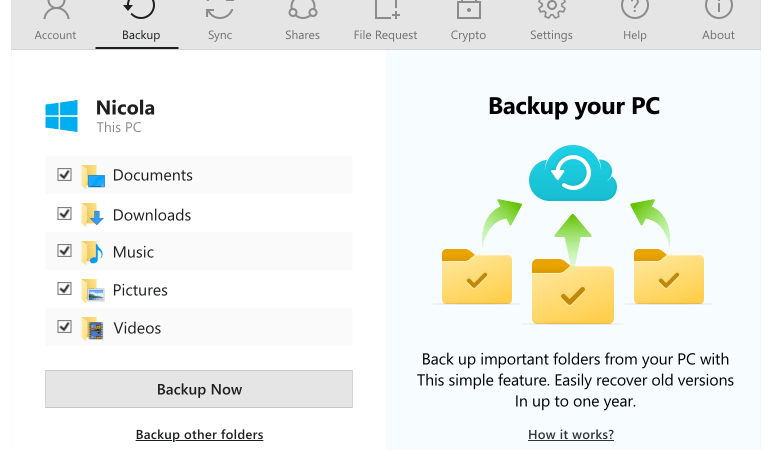This screenshot has height=450, width=765.
Task: Click the Backup Now button
Action: click(199, 389)
